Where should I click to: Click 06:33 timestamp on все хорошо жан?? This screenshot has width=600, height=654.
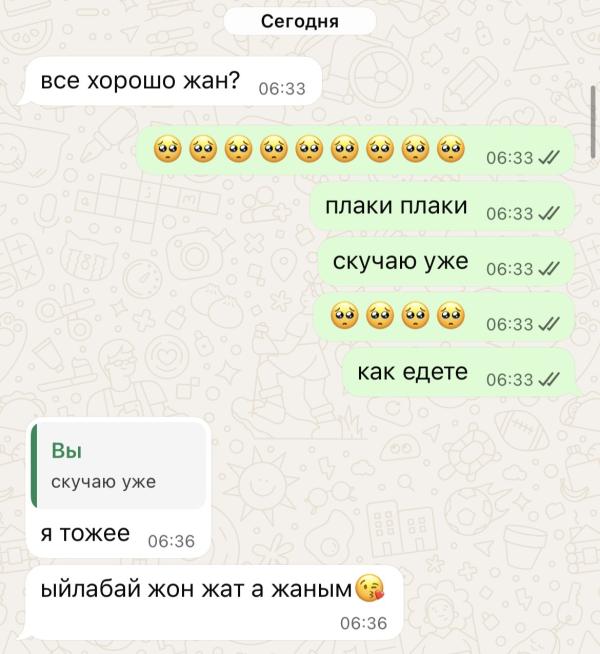[x=282, y=89]
